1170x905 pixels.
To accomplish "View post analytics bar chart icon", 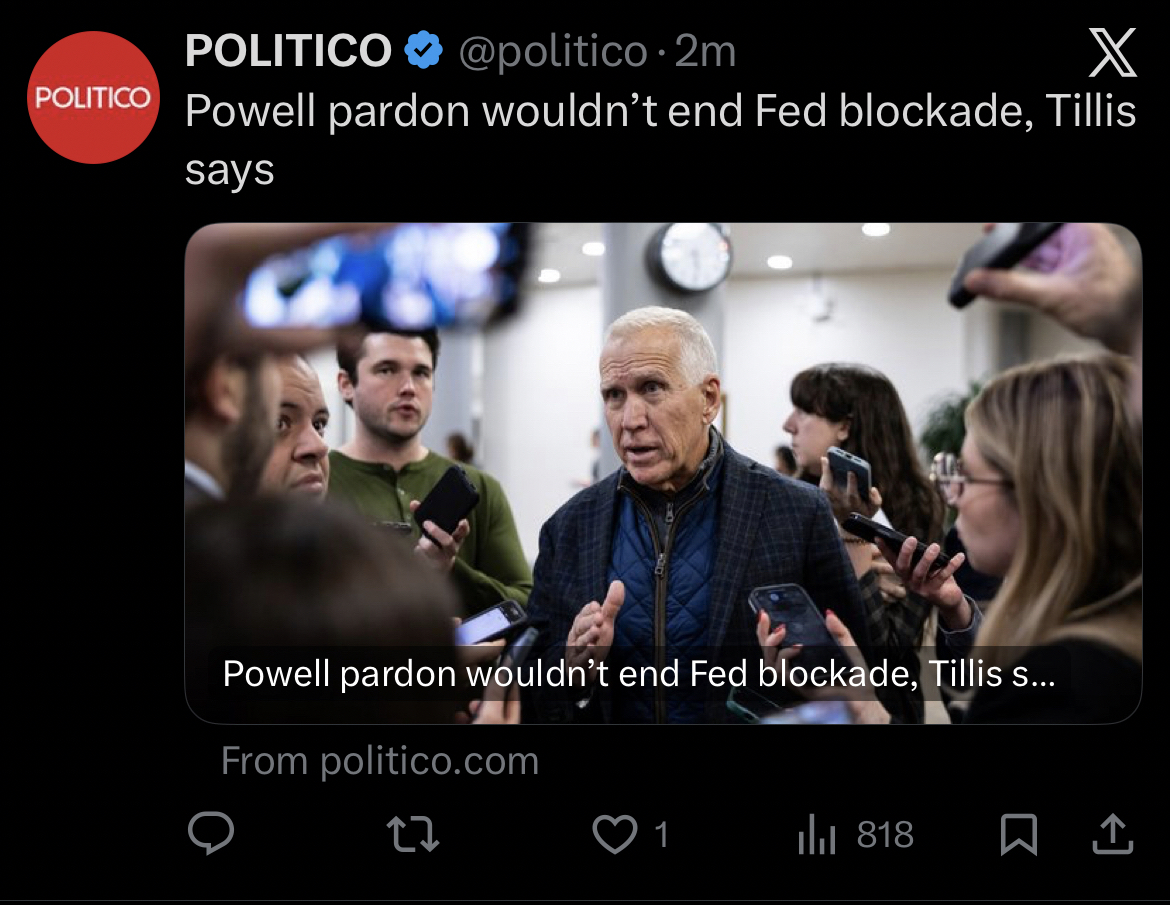I will 816,834.
